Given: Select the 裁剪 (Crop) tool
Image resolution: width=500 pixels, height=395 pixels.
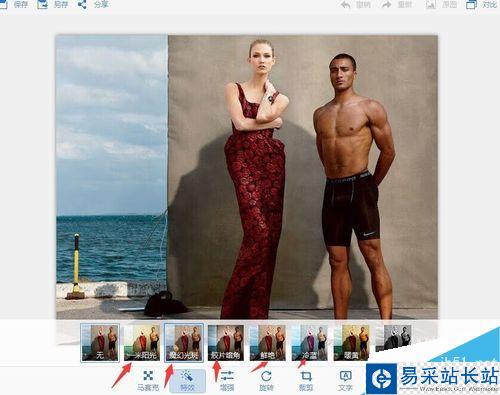Looking at the screenshot, I should [x=306, y=381].
